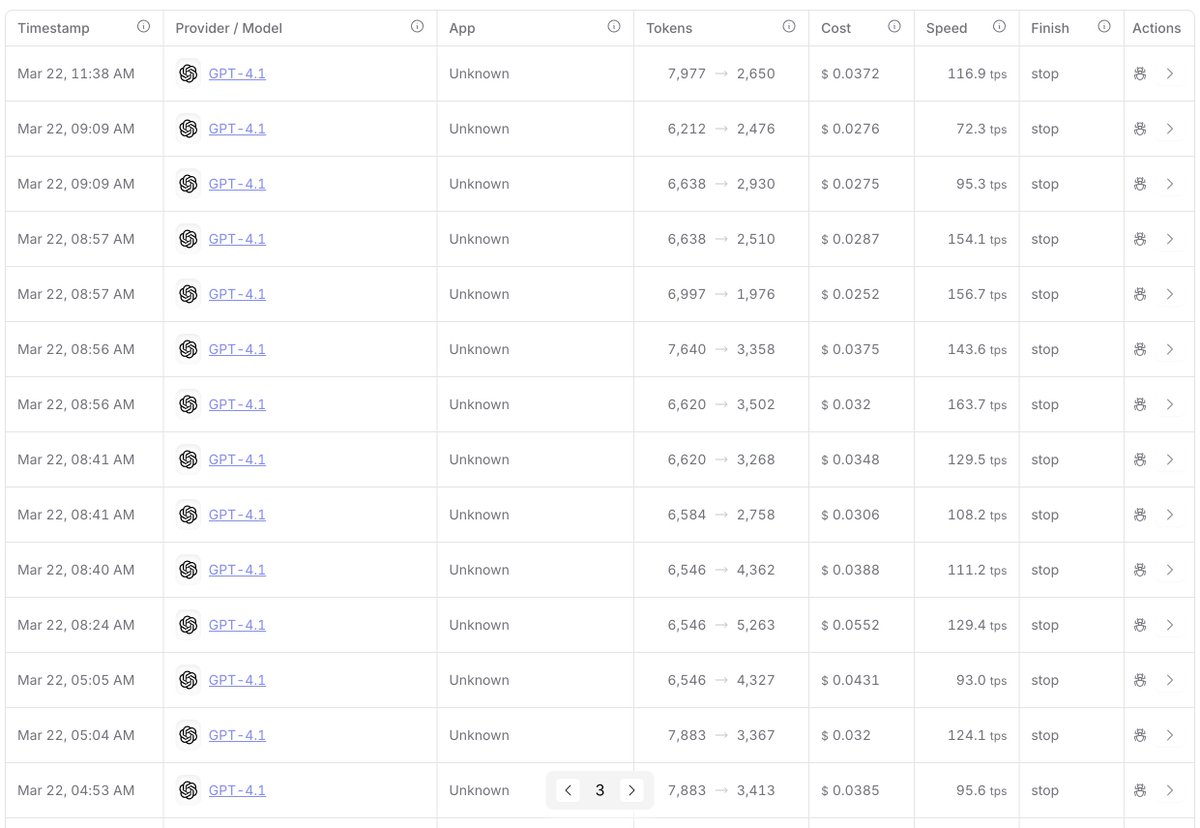Click the debug bug icon on the 11:38 AM row
The height and width of the screenshot is (828, 1200).
(1139, 73)
